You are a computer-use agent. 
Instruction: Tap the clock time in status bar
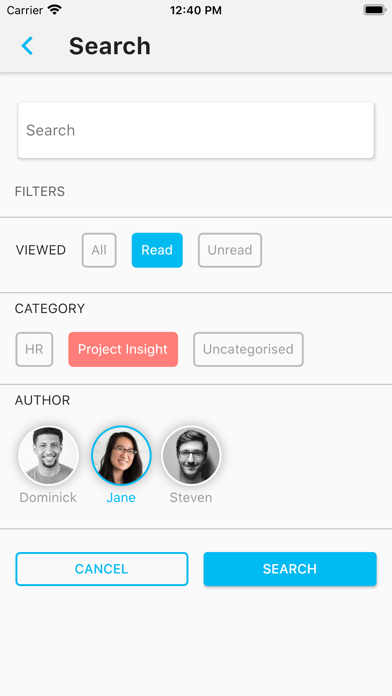pos(196,10)
